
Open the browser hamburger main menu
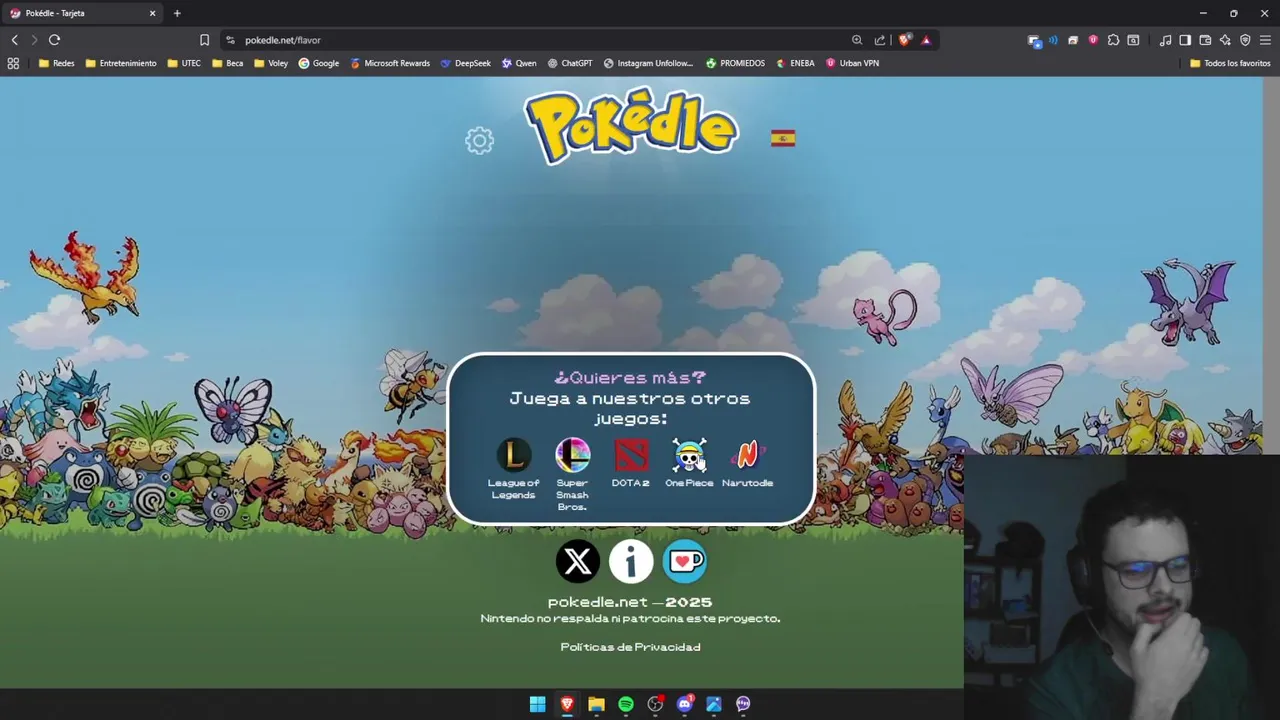(1265, 40)
